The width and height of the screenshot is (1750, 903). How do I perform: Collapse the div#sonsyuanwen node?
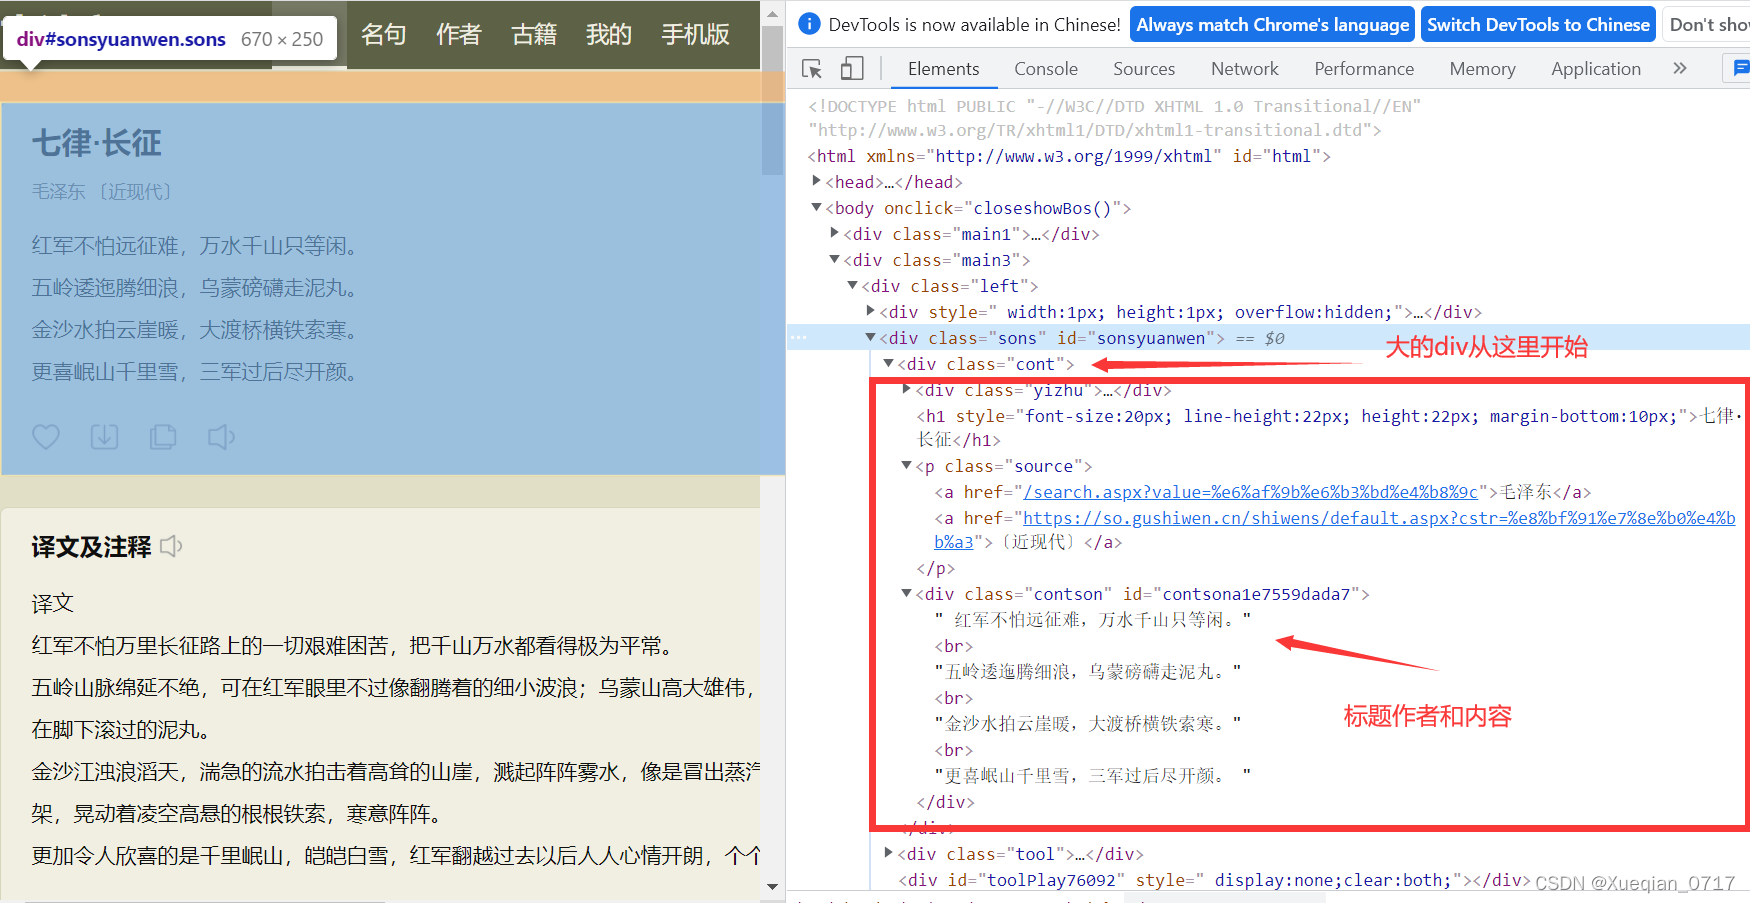click(x=871, y=337)
